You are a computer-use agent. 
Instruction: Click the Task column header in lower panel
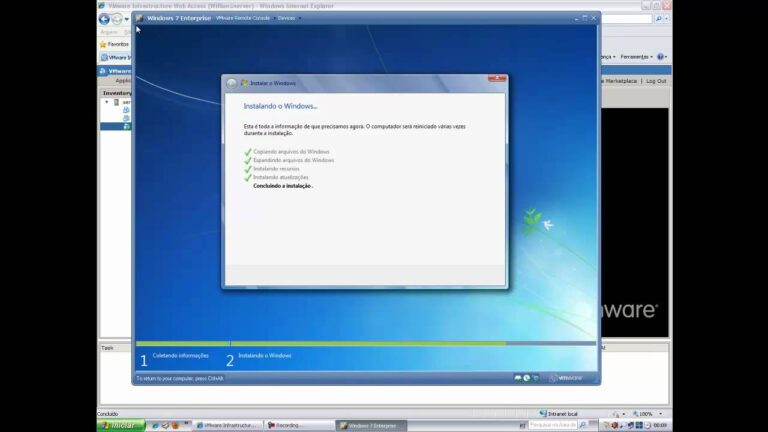point(107,348)
